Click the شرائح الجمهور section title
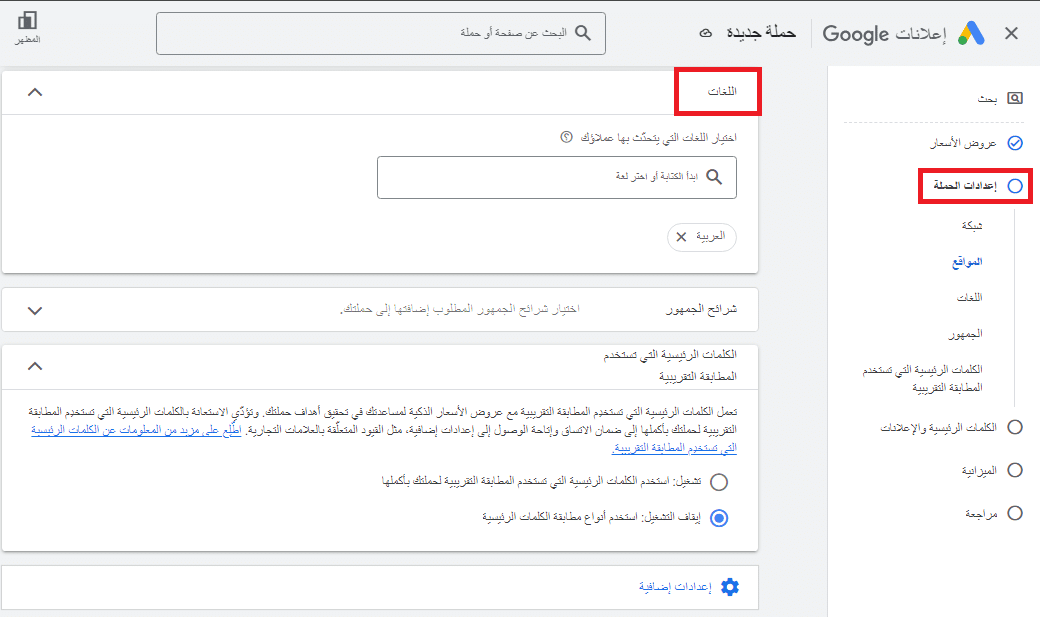This screenshot has height=617, width=1040. pos(702,309)
